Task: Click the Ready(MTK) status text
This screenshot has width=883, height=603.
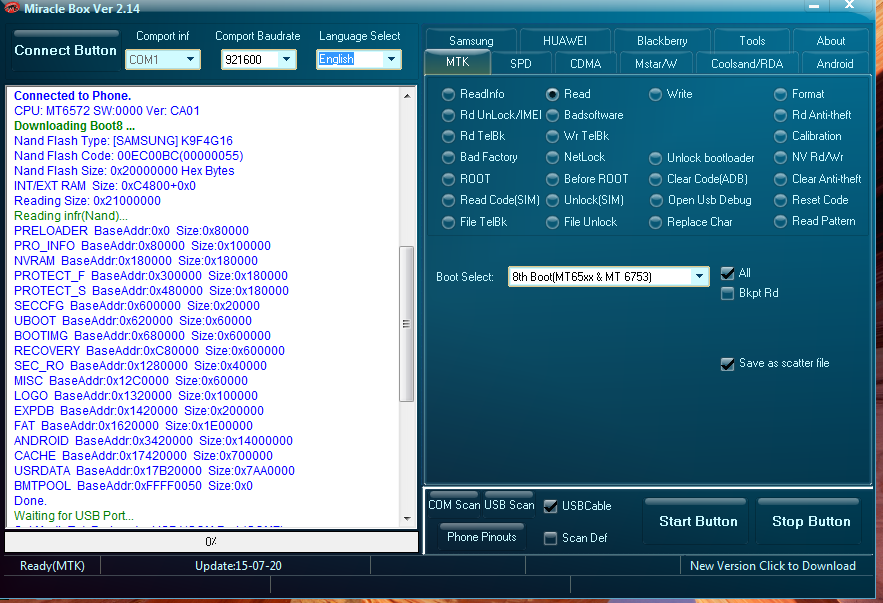Action: tap(52, 566)
